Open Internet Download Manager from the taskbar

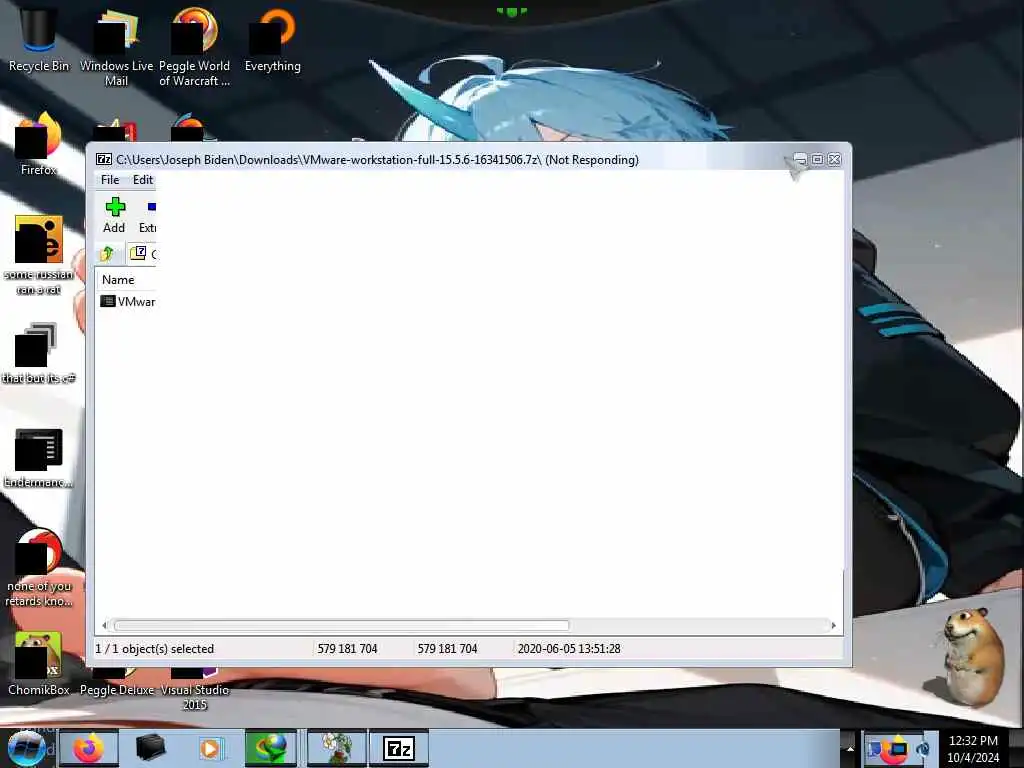(x=270, y=748)
